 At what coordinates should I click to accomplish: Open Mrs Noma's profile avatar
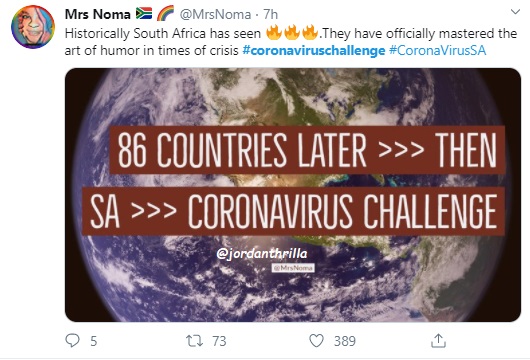33,27
